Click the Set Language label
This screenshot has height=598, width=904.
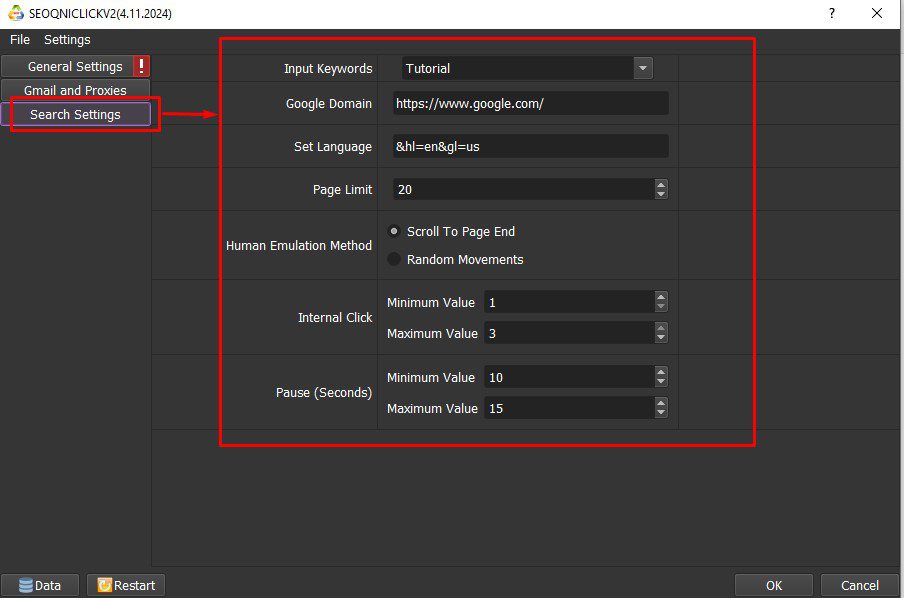333,146
